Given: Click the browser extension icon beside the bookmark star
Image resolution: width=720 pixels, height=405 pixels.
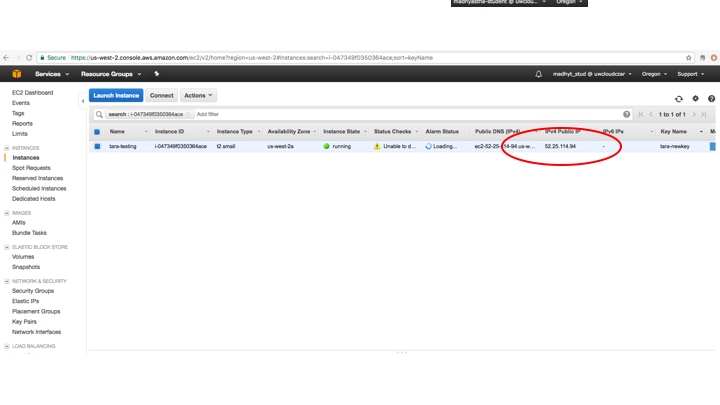Looking at the screenshot, I should click(702, 58).
